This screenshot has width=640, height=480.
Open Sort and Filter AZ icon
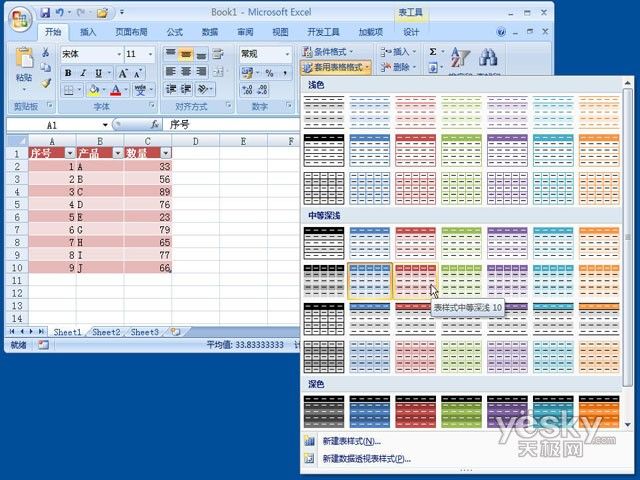[460, 58]
